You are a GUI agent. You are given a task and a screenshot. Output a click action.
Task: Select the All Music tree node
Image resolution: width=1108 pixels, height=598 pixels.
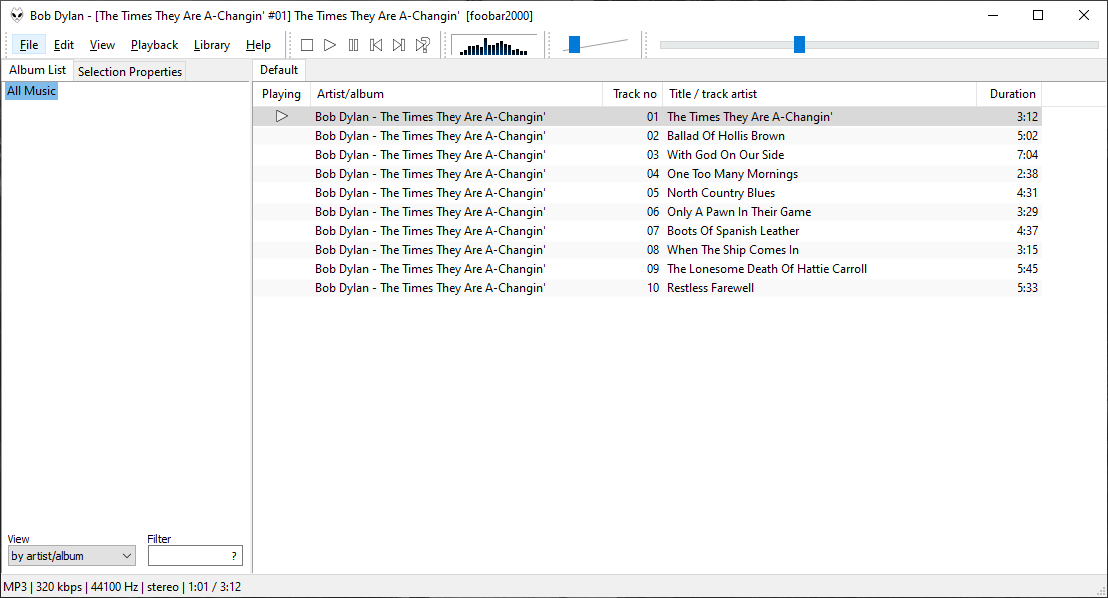tap(31, 90)
